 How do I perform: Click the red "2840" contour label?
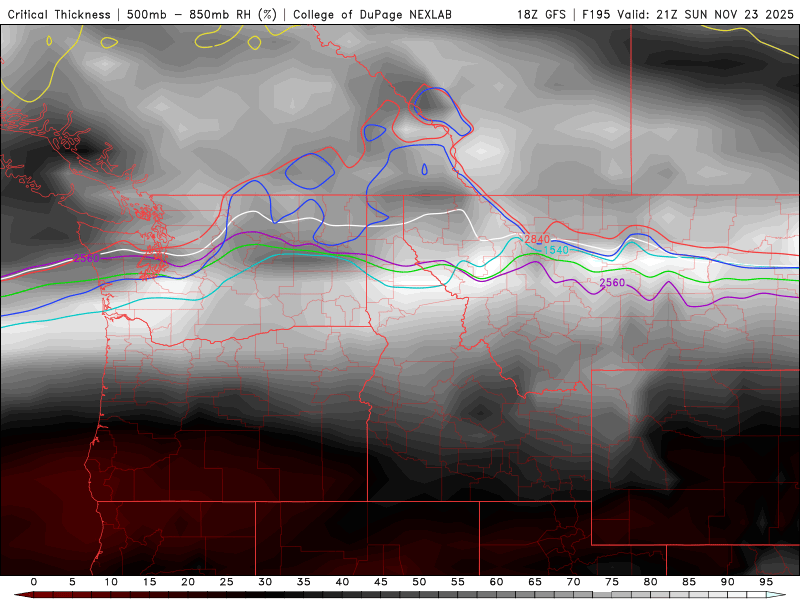[x=537, y=239]
